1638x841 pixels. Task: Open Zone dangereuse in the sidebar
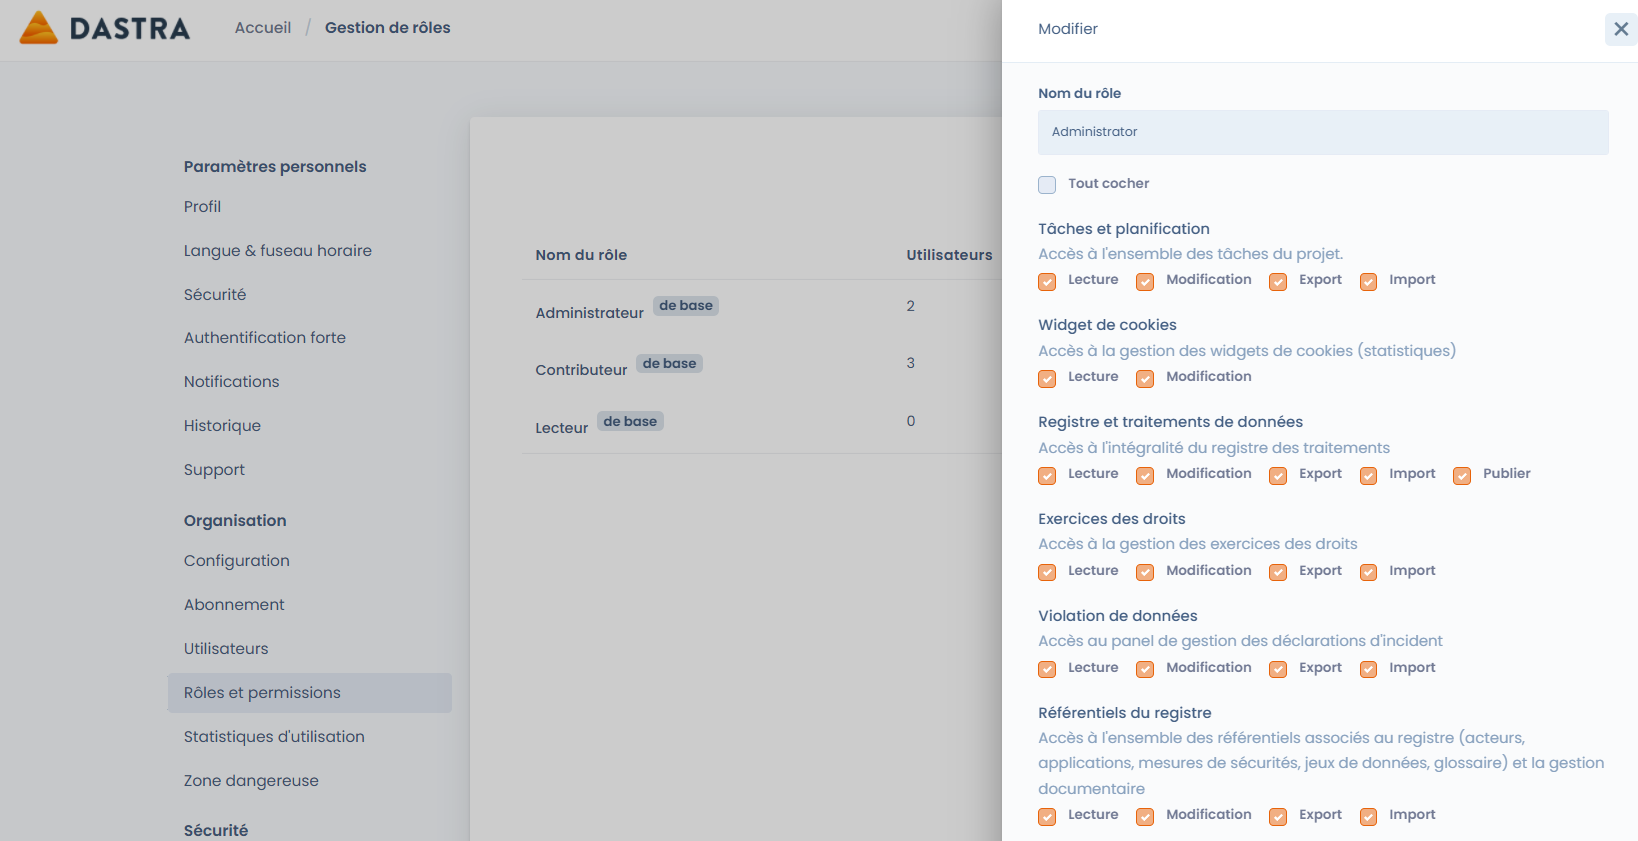coord(251,781)
